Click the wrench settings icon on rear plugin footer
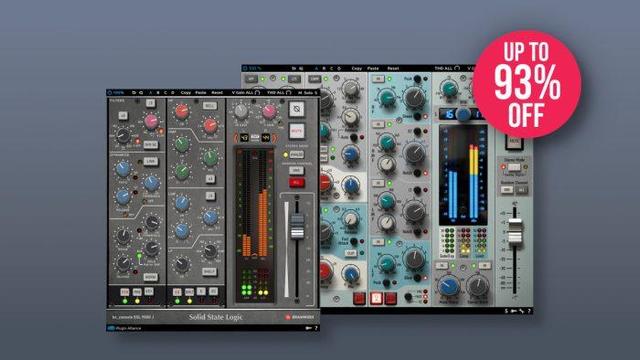Viewport: 640px width, 360px height. pos(522,311)
